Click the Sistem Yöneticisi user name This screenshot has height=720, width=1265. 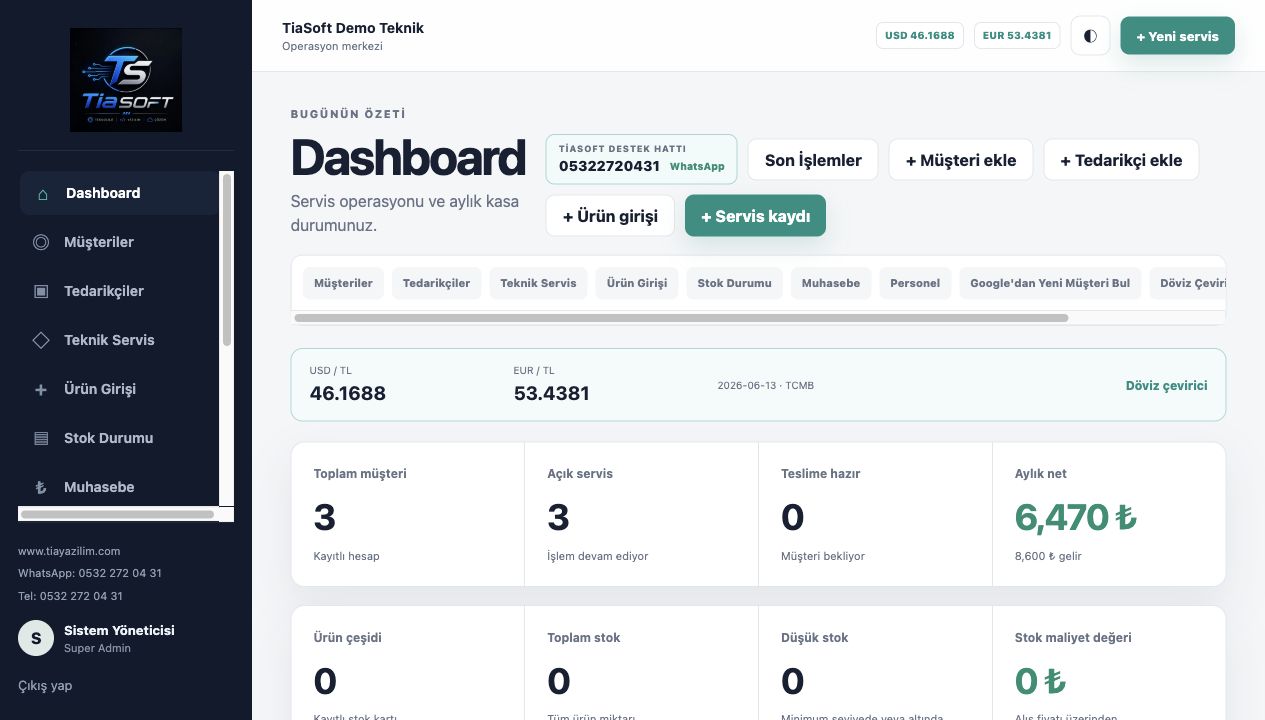point(119,630)
